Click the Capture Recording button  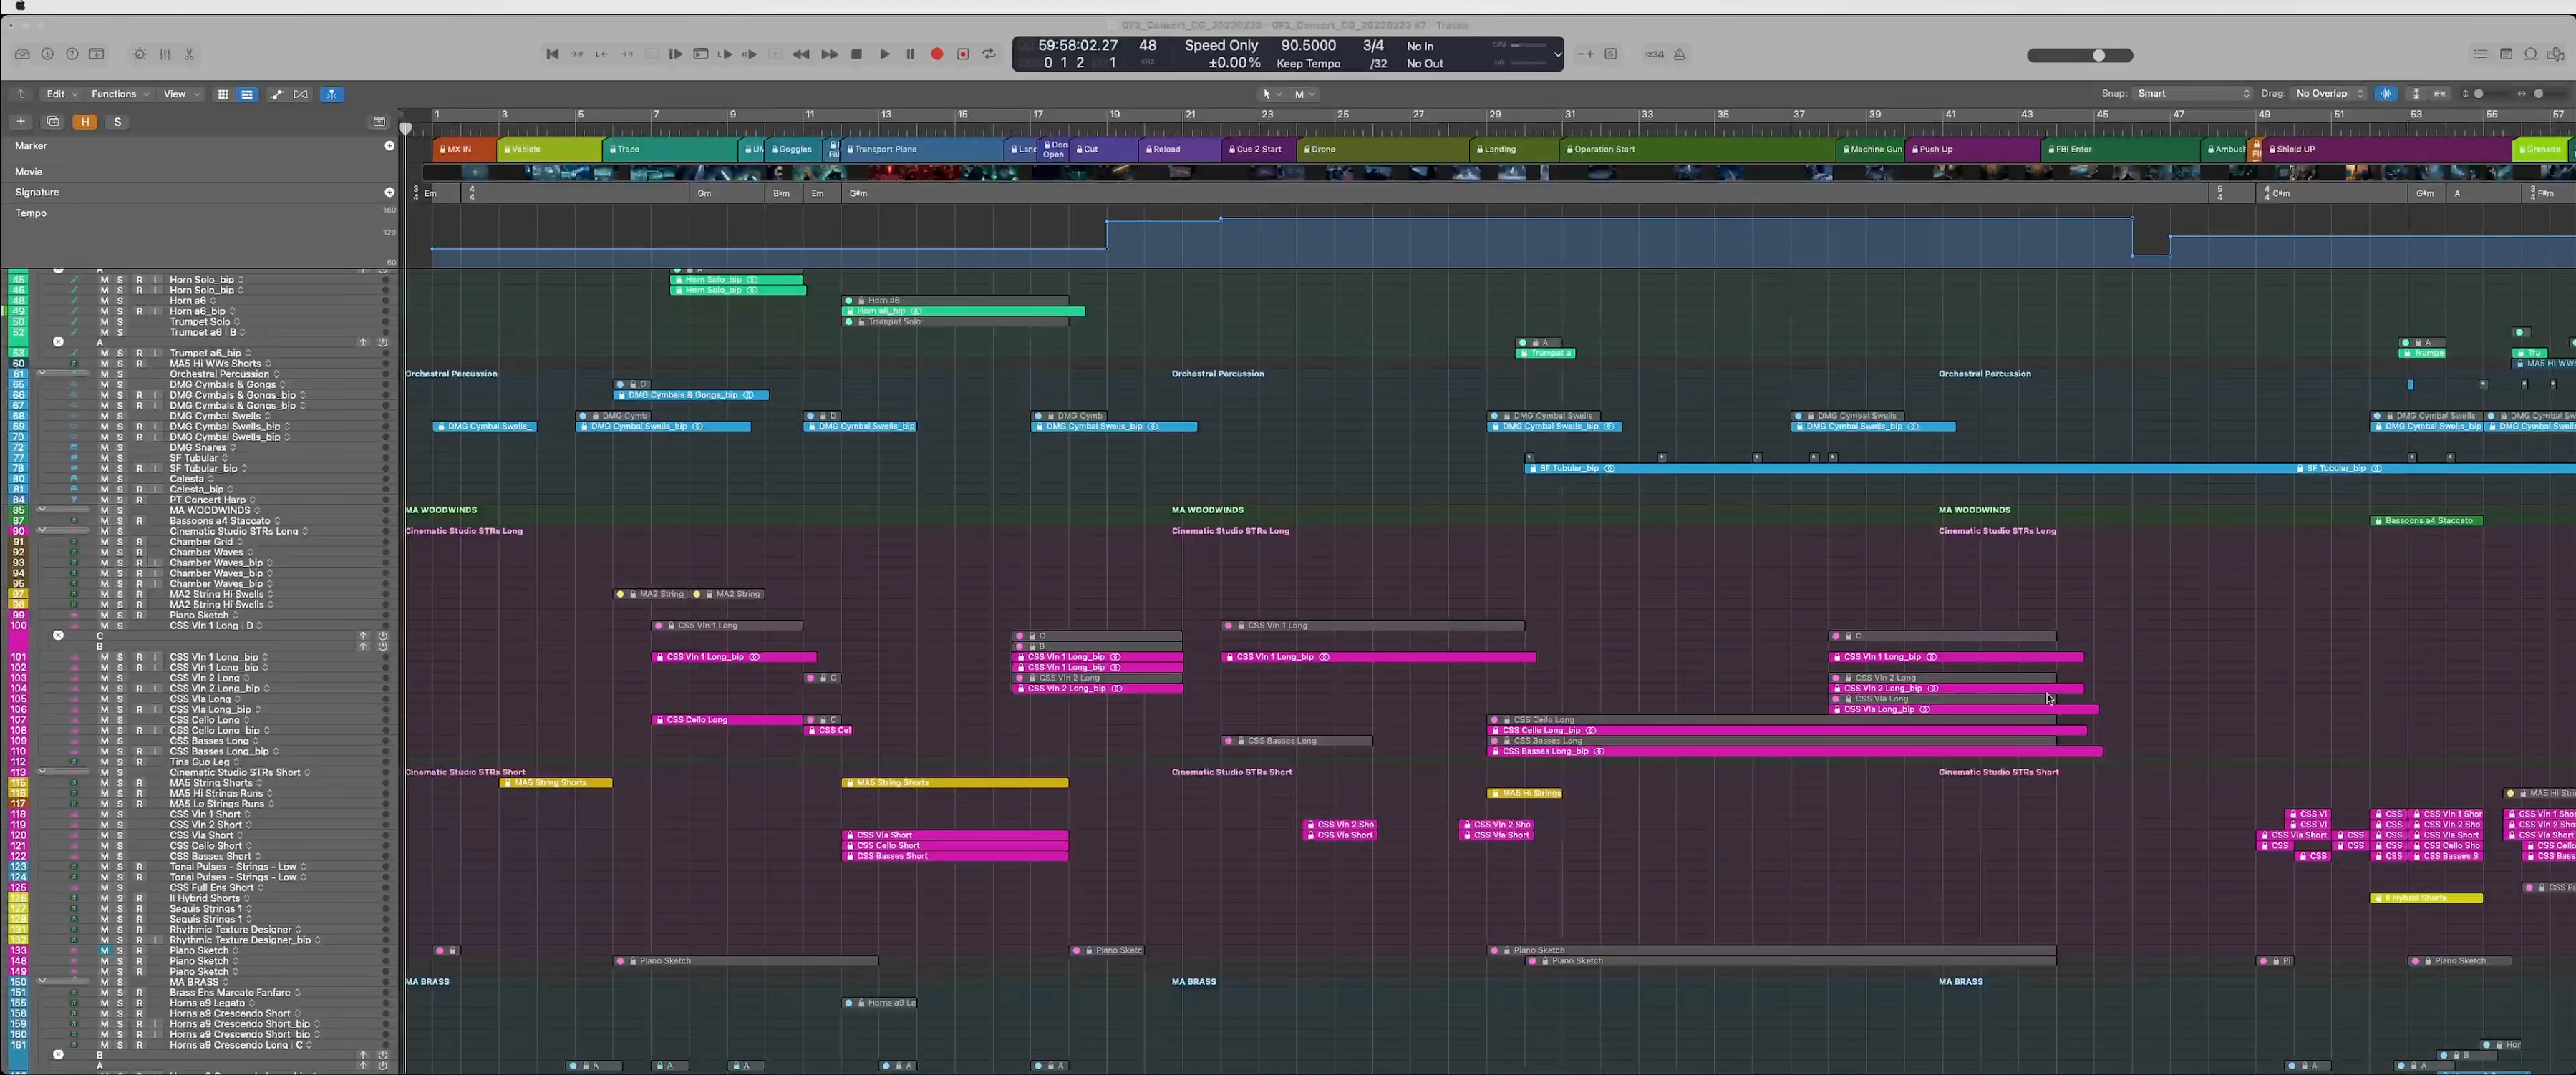[x=963, y=54]
